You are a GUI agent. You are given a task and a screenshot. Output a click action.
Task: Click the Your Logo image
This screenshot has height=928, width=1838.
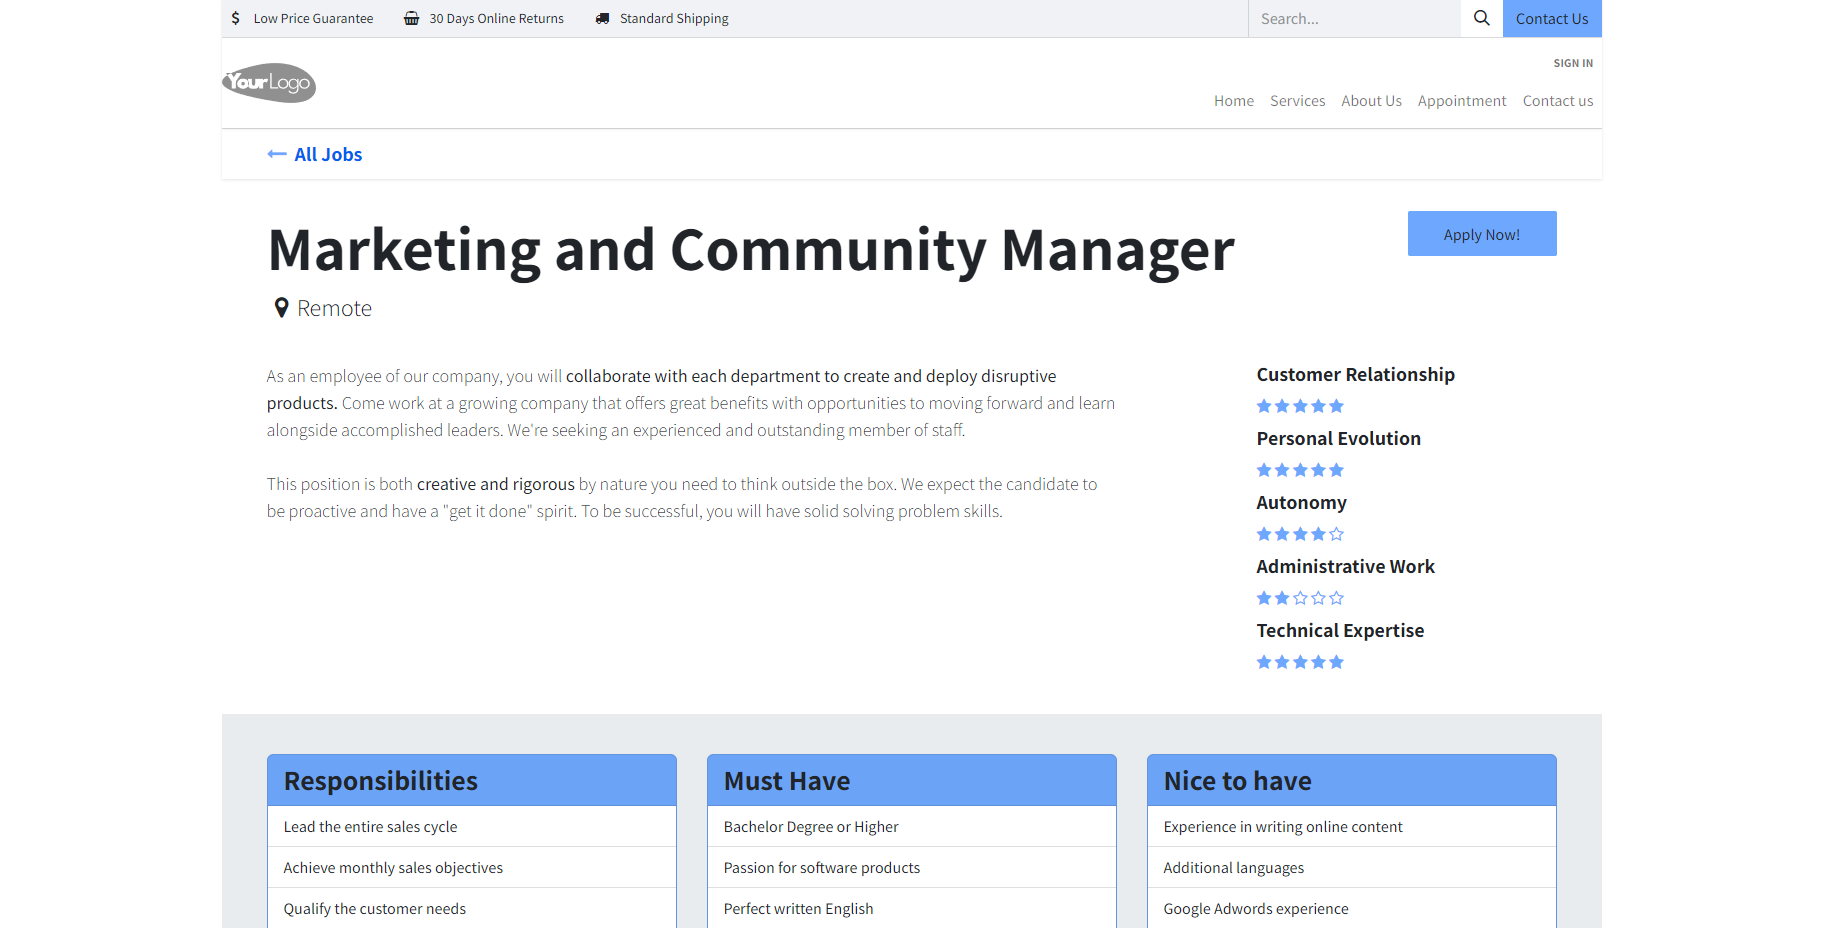coord(269,83)
